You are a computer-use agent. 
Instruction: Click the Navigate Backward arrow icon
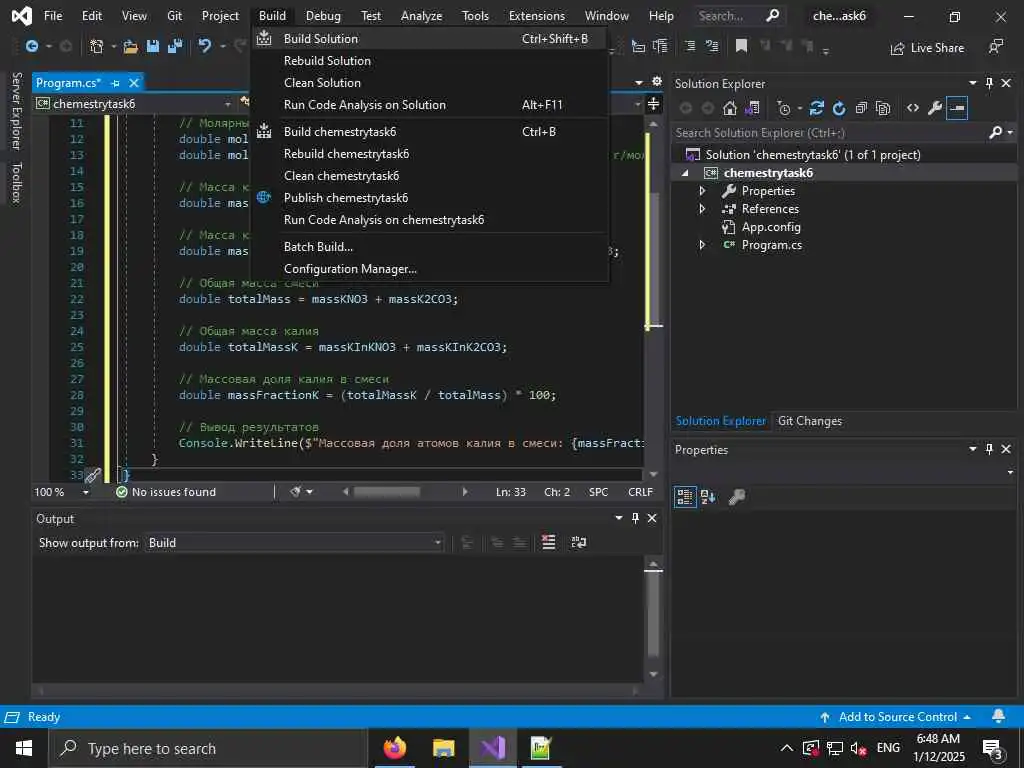pyautogui.click(x=31, y=46)
